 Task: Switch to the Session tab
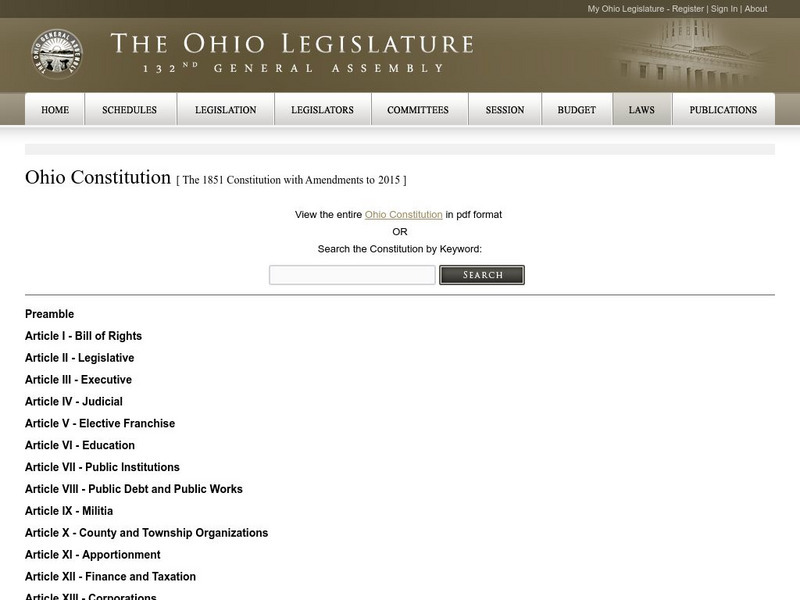[x=505, y=110]
